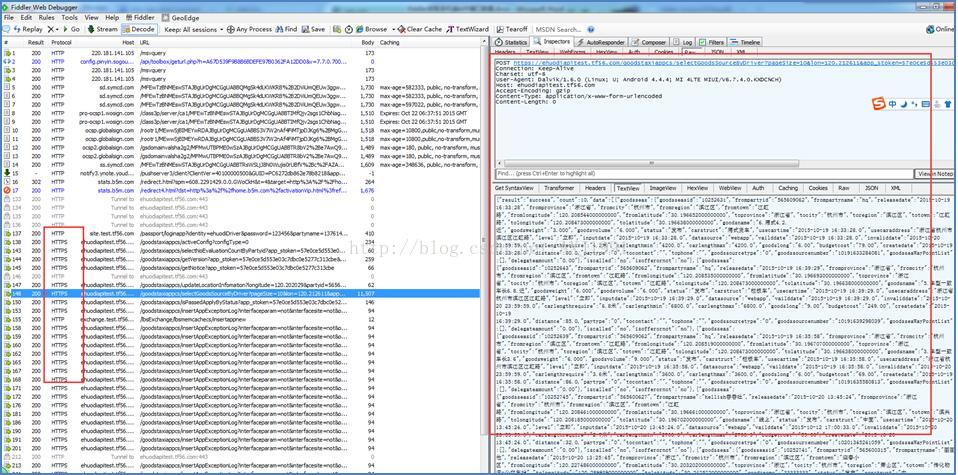
Task: Click the Online status indicator
Action: pyautogui.click(x=940, y=29)
